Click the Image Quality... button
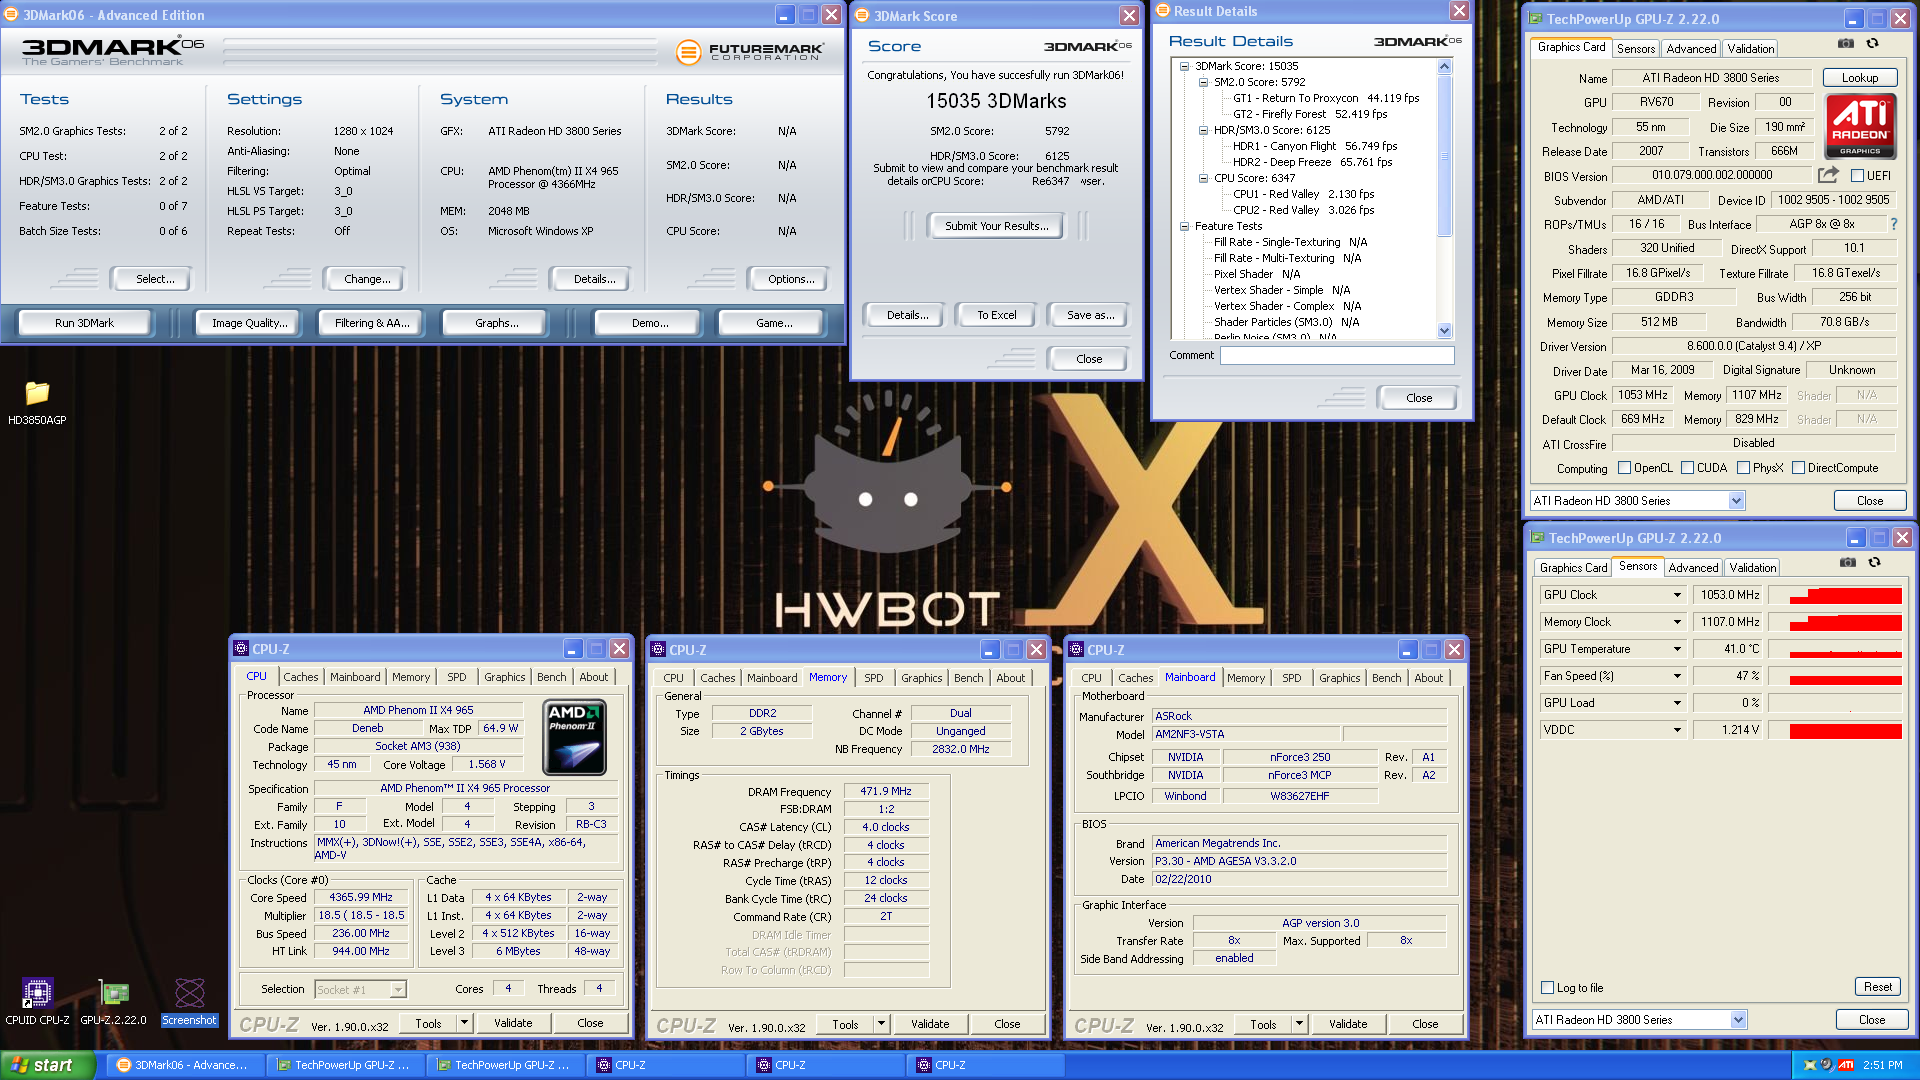This screenshot has height=1080, width=1920. (x=250, y=323)
